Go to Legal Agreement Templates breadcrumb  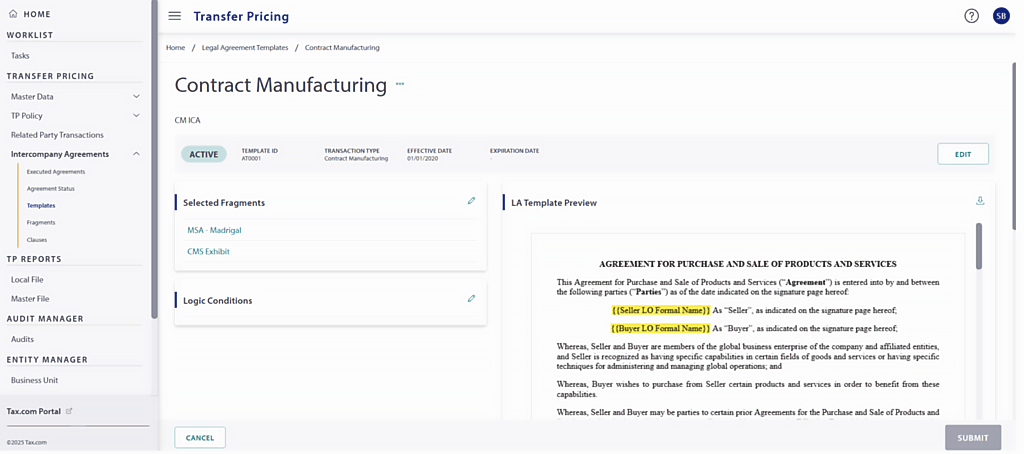(244, 48)
